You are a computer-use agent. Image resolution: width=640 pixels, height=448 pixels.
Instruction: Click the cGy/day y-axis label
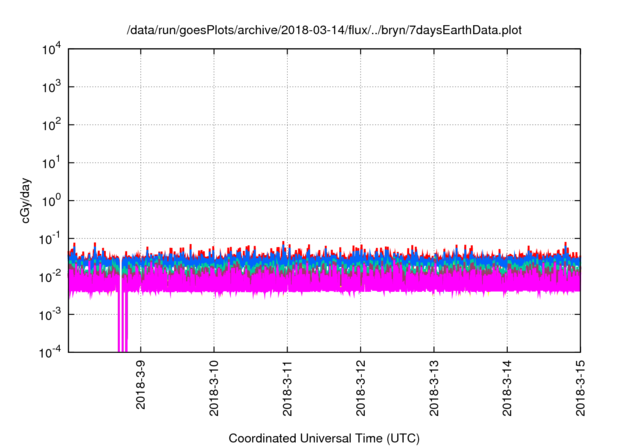(x=25, y=200)
